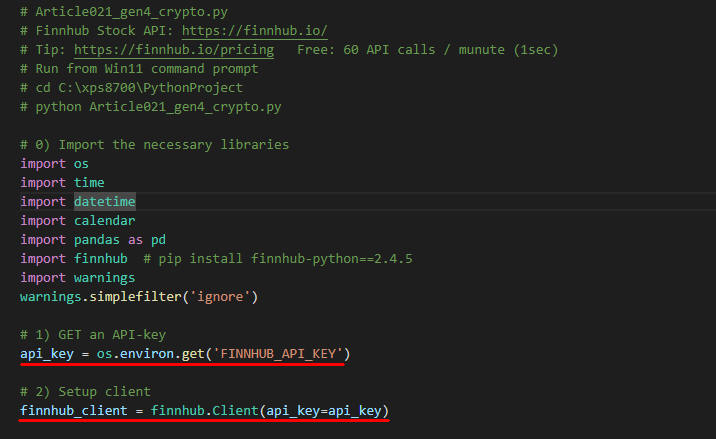
Task: Place cursor on 'import os' line
Action: click(54, 164)
